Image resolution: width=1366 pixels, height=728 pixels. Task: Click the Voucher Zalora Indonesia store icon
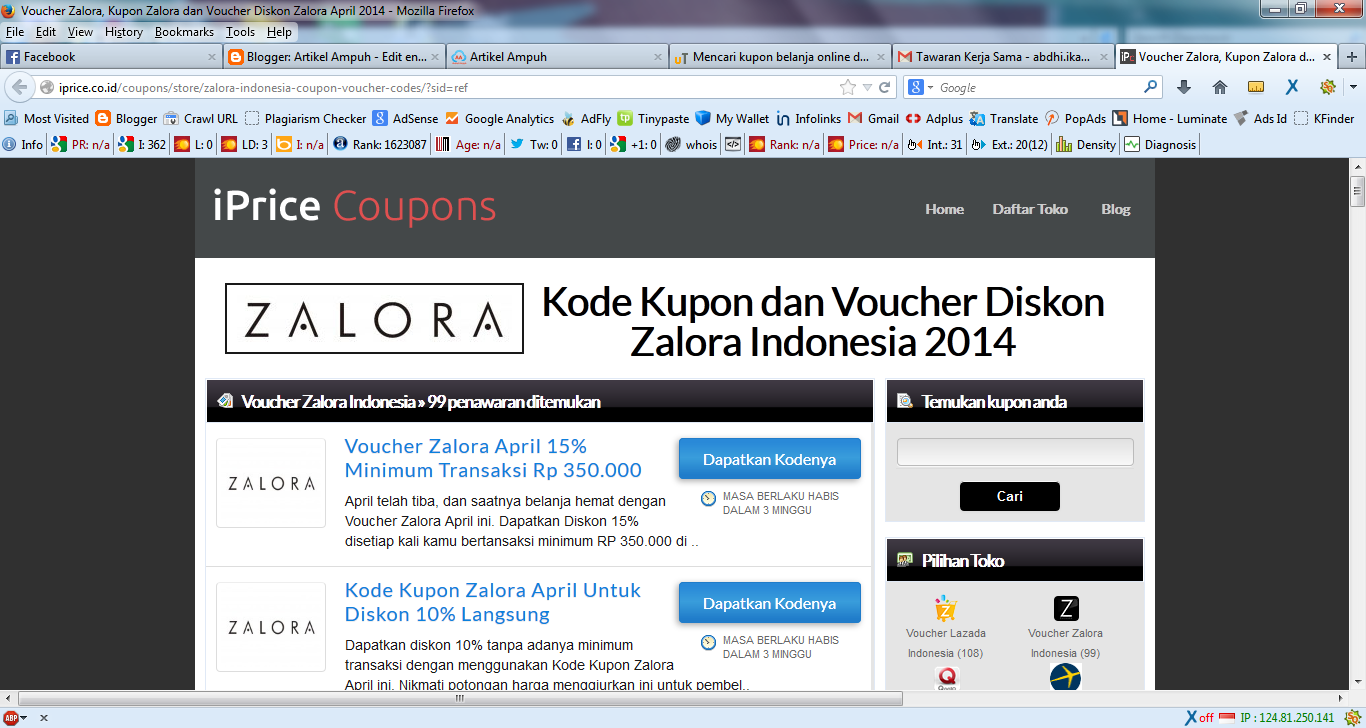pyautogui.click(x=1066, y=608)
